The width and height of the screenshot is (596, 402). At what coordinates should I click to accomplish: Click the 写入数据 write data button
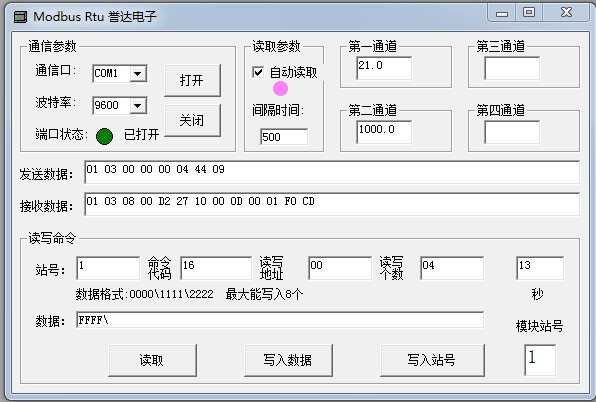[288, 360]
